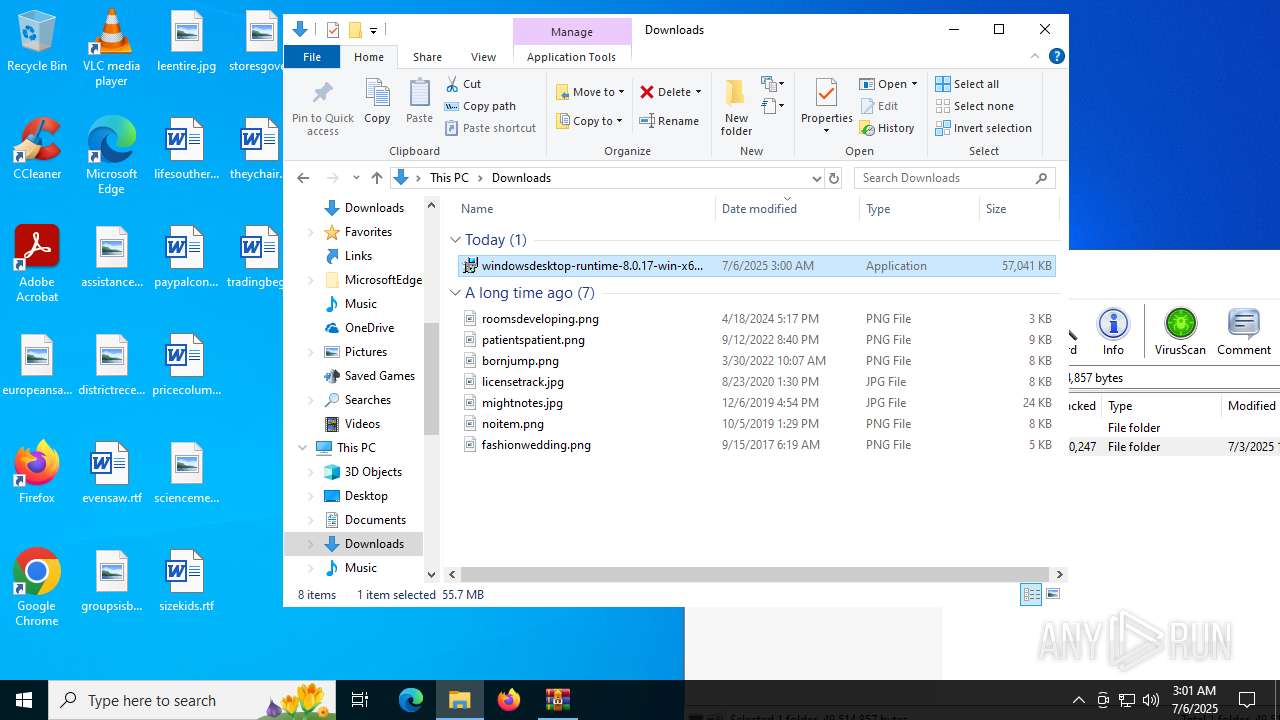Switch to the View tab
The image size is (1280, 720).
(483, 57)
